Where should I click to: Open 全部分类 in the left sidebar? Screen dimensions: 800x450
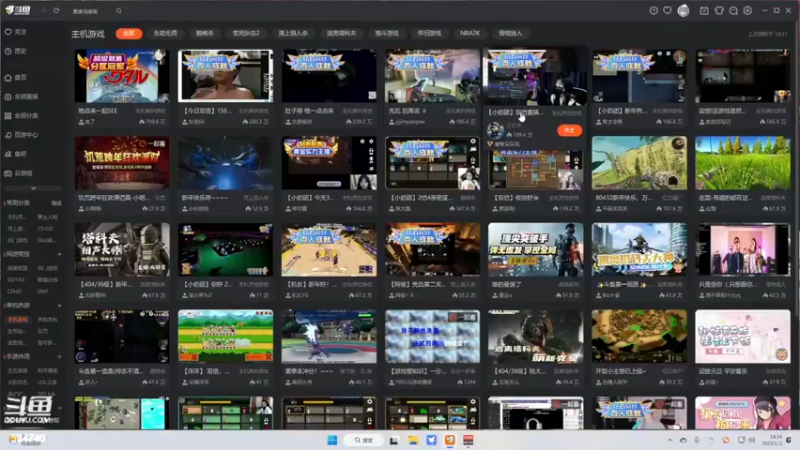point(21,116)
